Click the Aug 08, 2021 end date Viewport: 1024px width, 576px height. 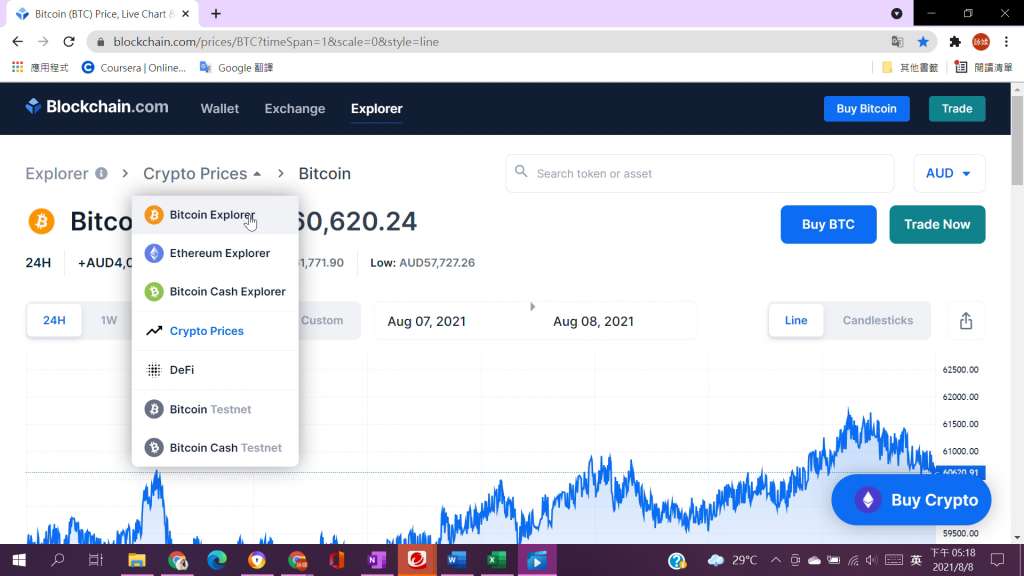594,321
